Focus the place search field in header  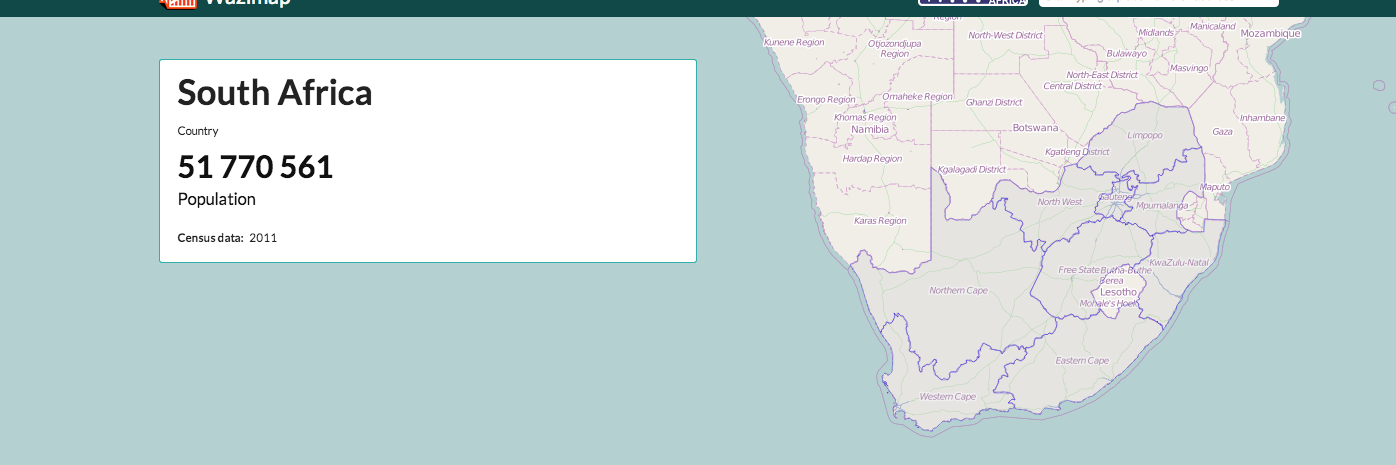[1159, 3]
